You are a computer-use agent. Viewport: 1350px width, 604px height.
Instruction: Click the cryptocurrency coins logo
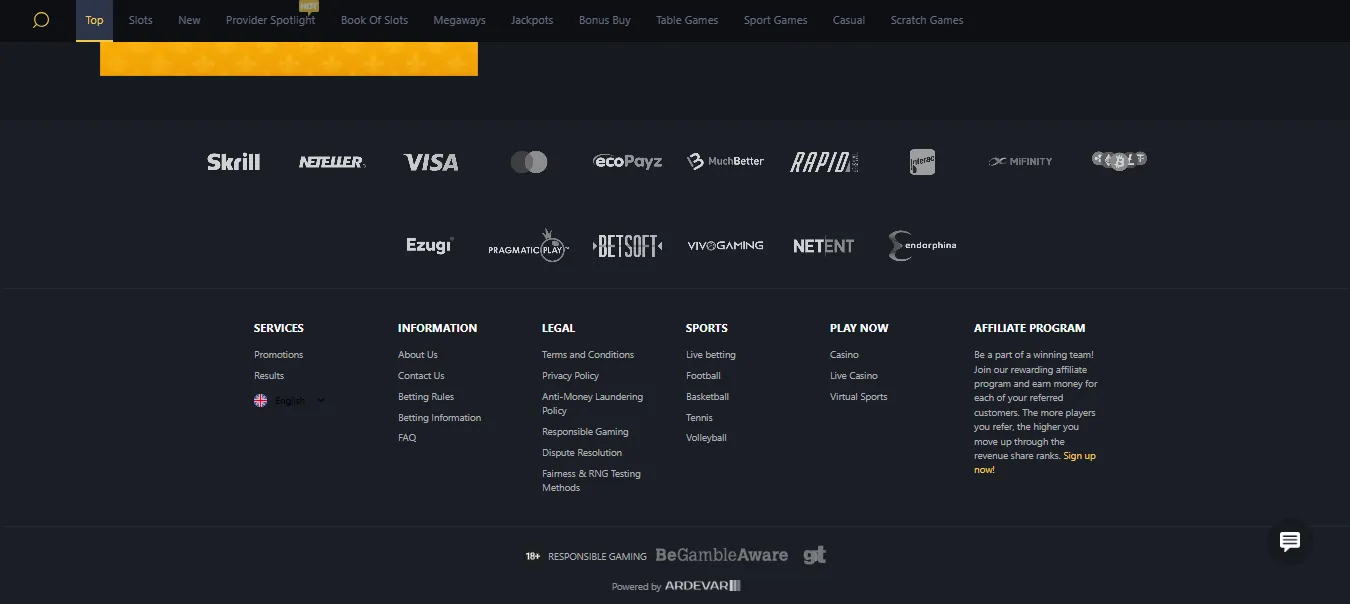pyautogui.click(x=1119, y=160)
